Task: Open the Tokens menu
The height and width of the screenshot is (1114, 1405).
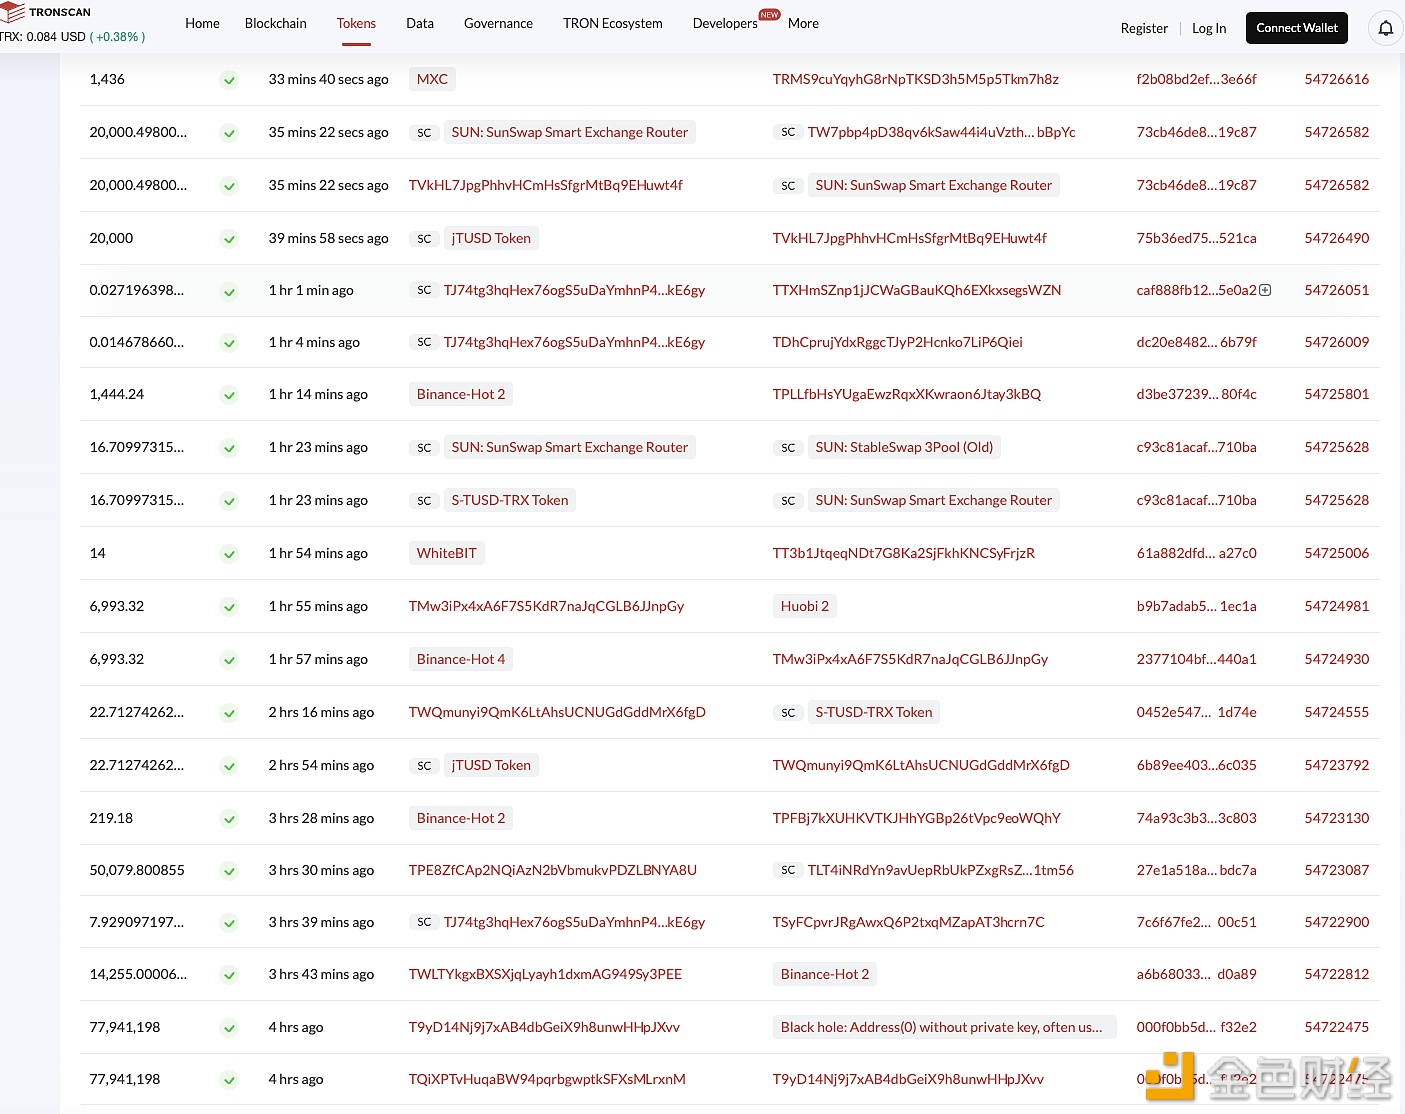Action: [x=356, y=23]
